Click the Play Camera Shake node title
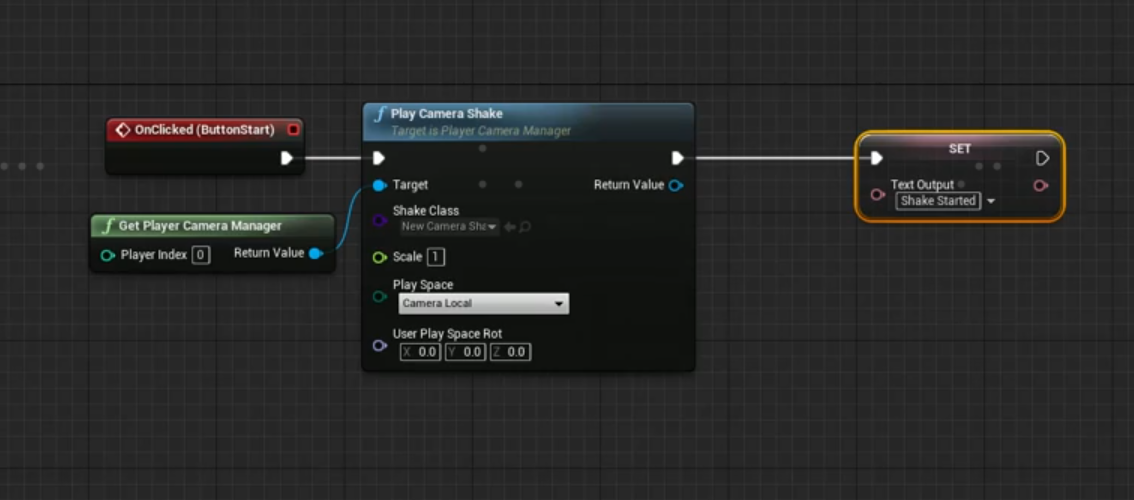This screenshot has height=500, width=1134. 447,114
